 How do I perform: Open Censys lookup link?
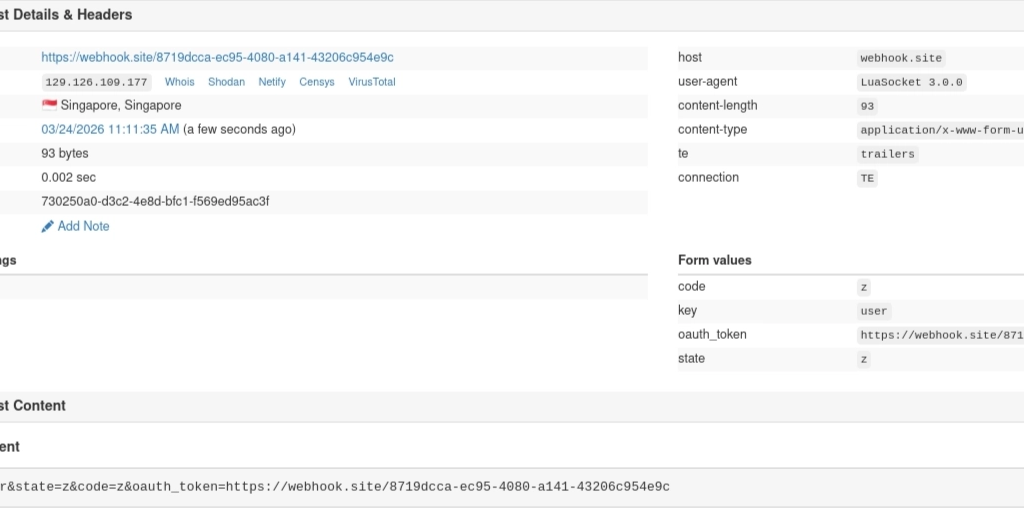tap(317, 82)
